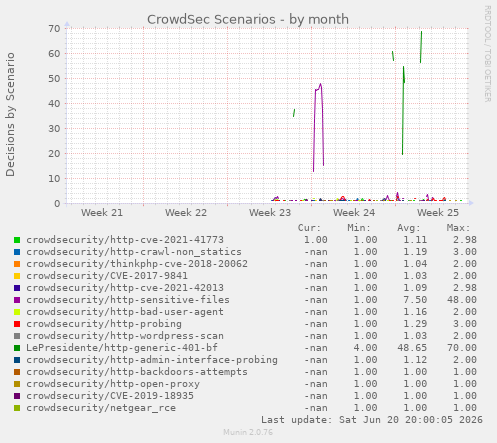Image resolution: width=497 pixels, height=443 pixels.
Task: Click the olive green netgear_rce legend swatch
Action: coord(17,408)
